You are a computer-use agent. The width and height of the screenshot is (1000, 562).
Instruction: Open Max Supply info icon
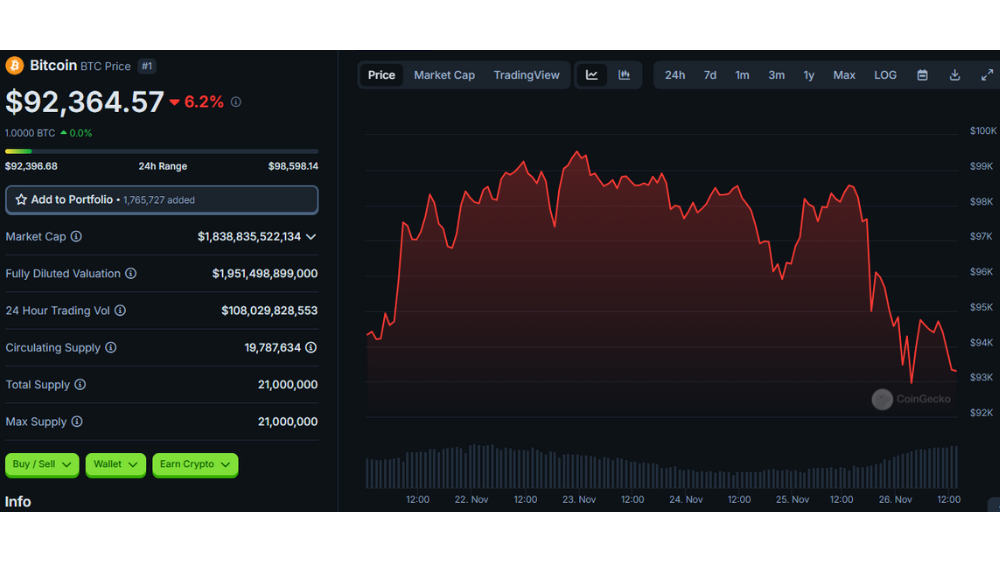click(77, 422)
